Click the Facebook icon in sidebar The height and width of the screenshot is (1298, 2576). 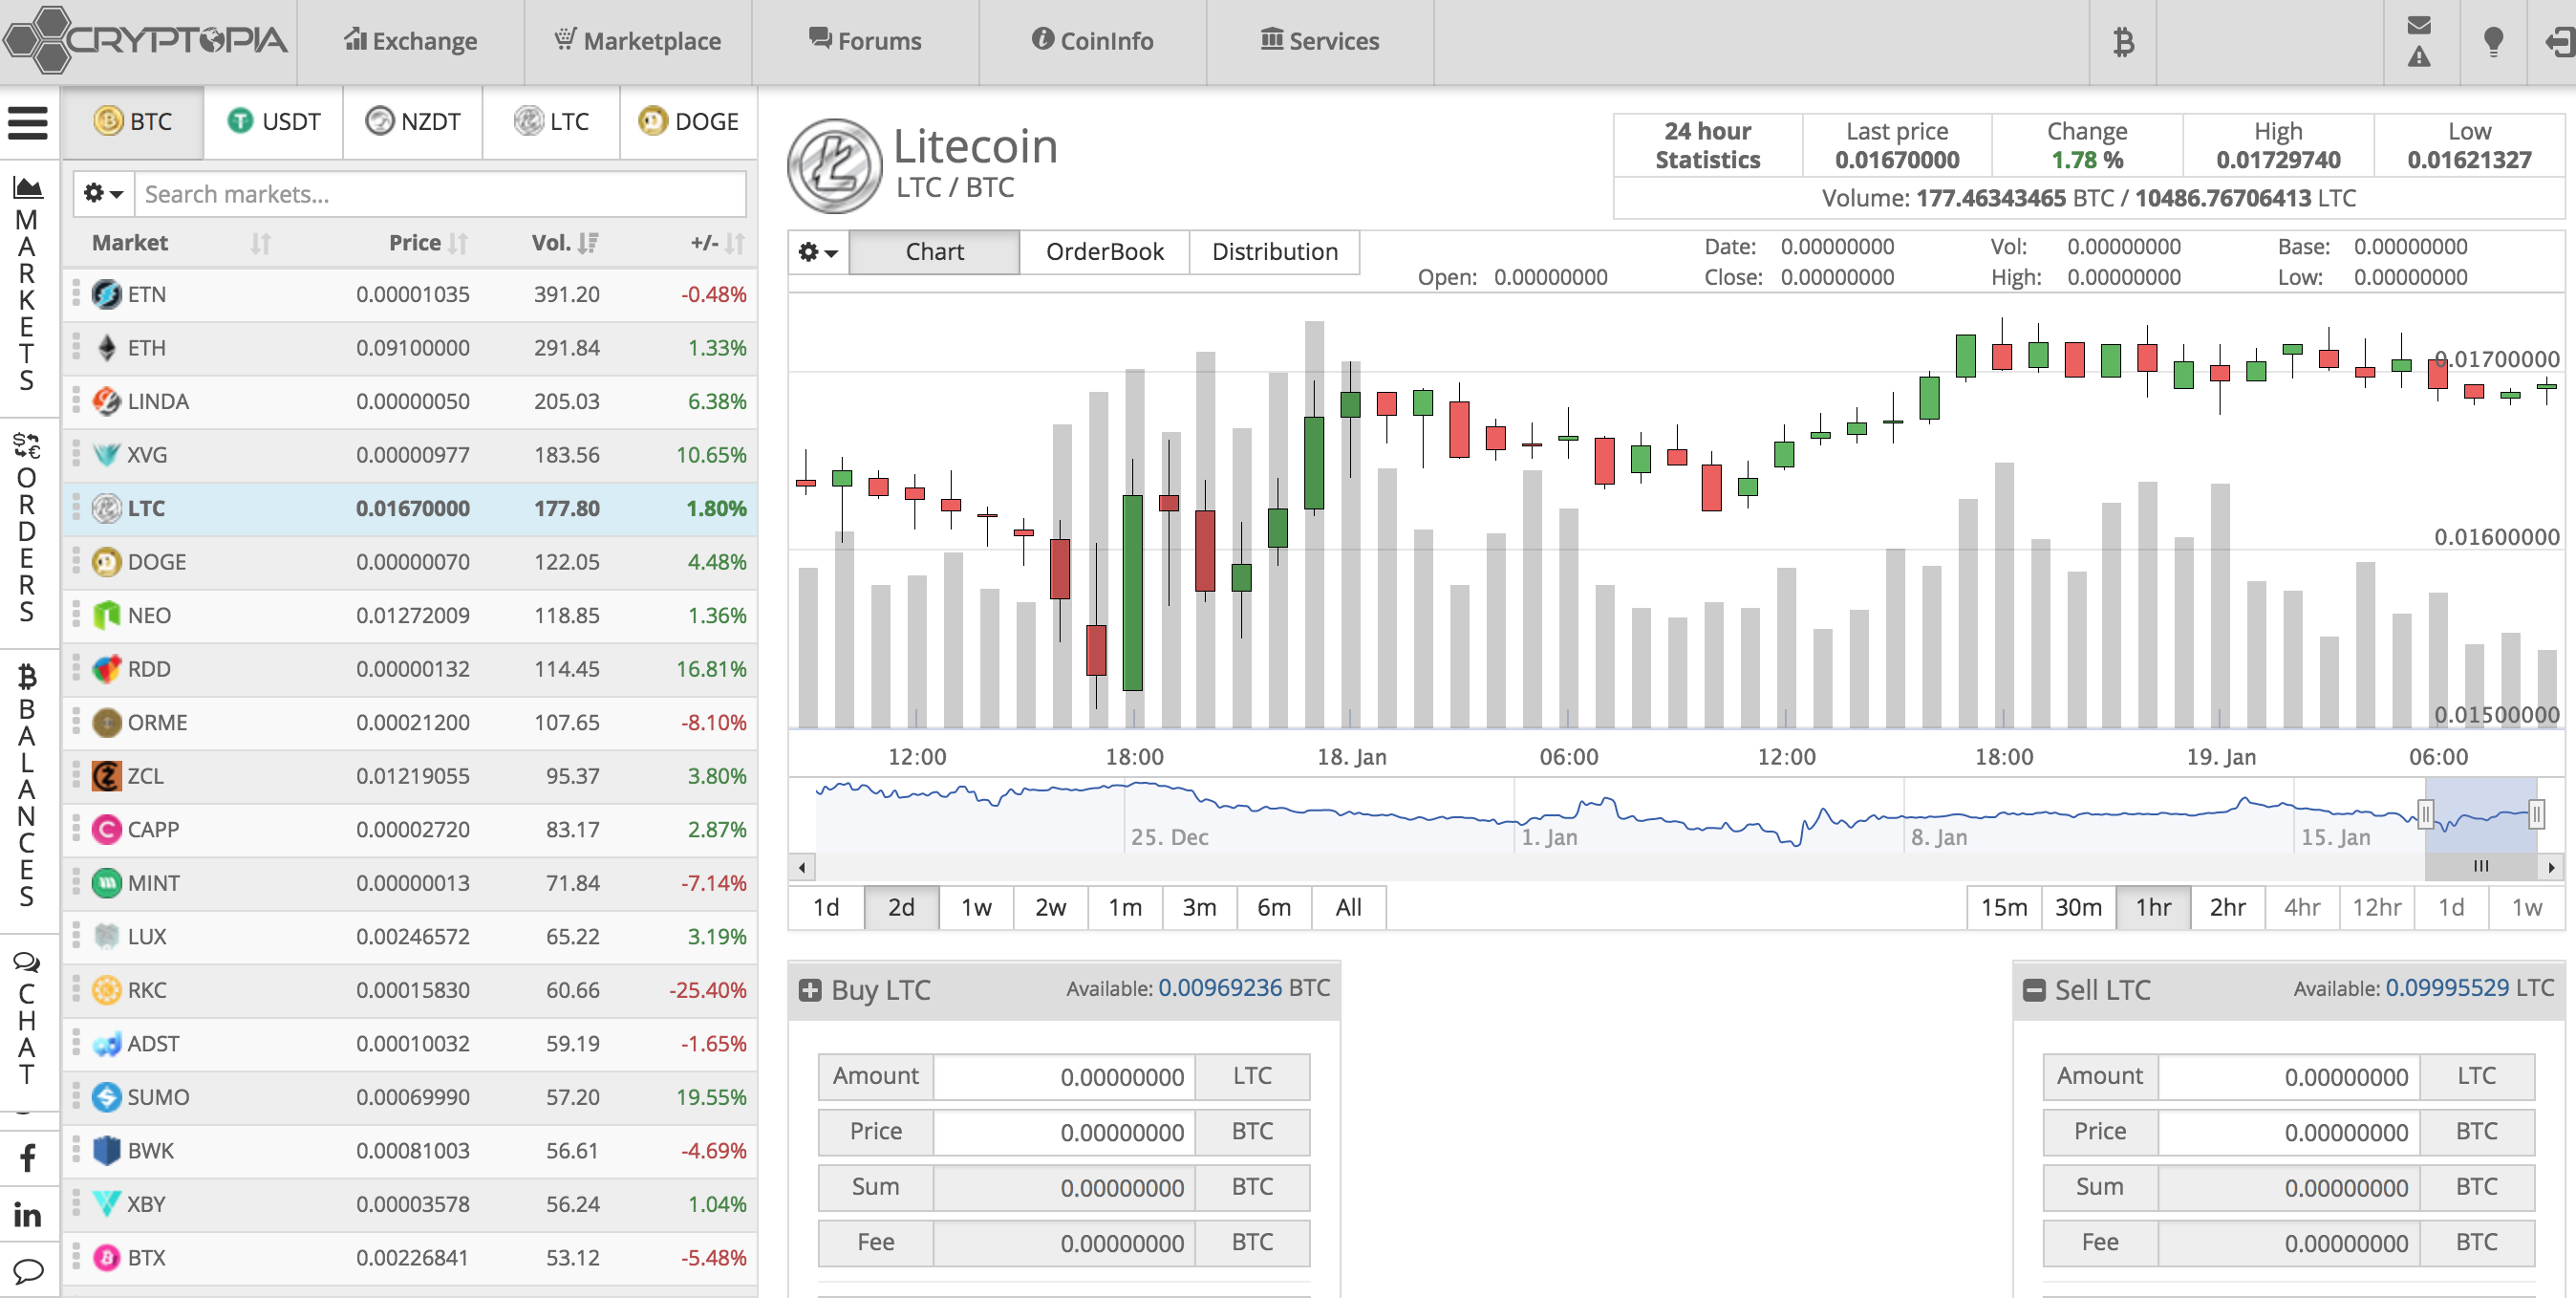27,1158
